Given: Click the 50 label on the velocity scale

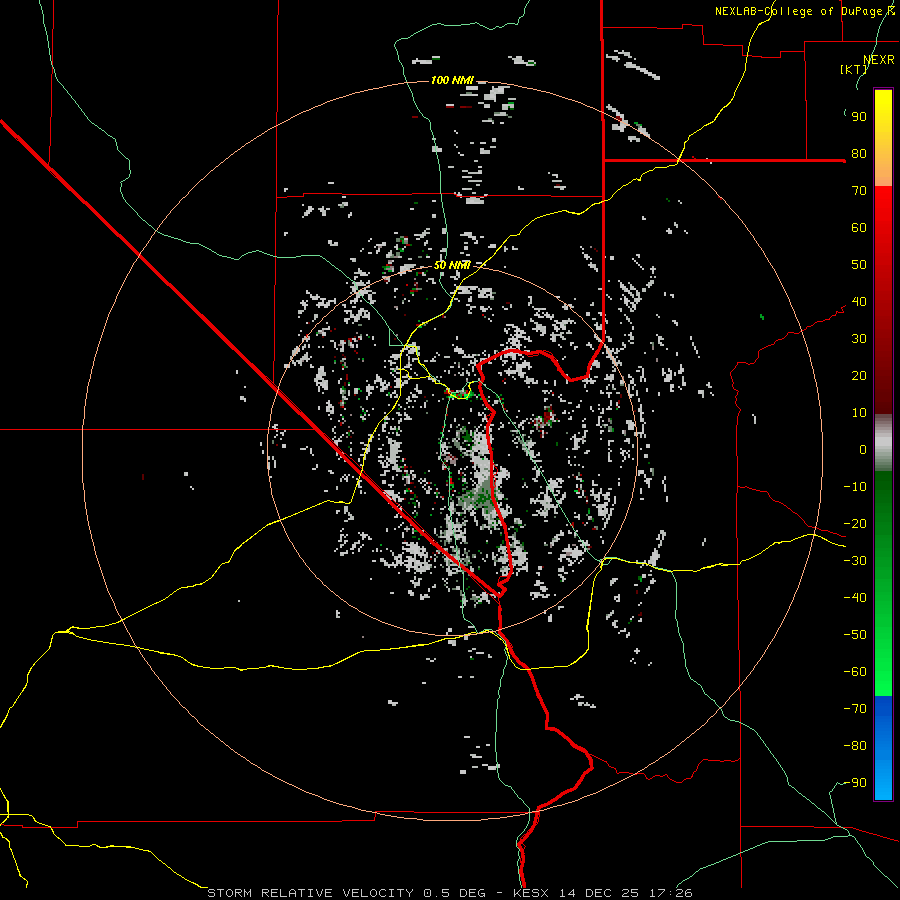Looking at the screenshot, I should (859, 265).
